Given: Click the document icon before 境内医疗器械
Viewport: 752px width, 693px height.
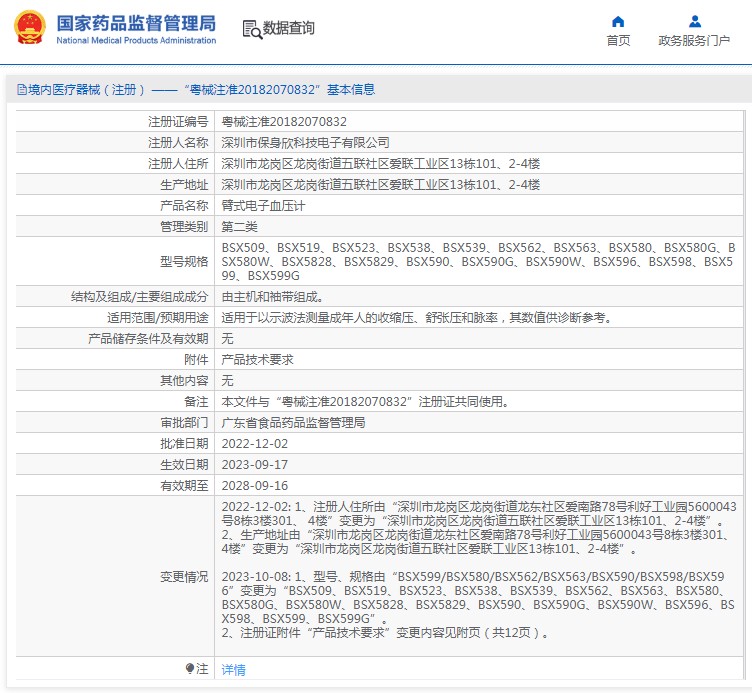Looking at the screenshot, I should point(20,89).
